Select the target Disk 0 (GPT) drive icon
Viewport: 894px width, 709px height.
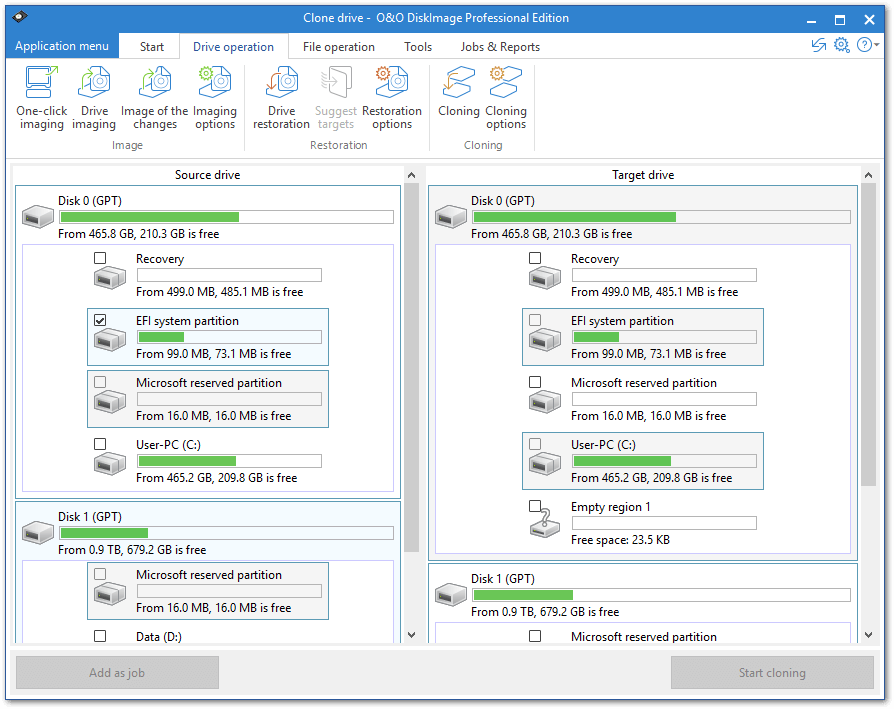pos(450,217)
